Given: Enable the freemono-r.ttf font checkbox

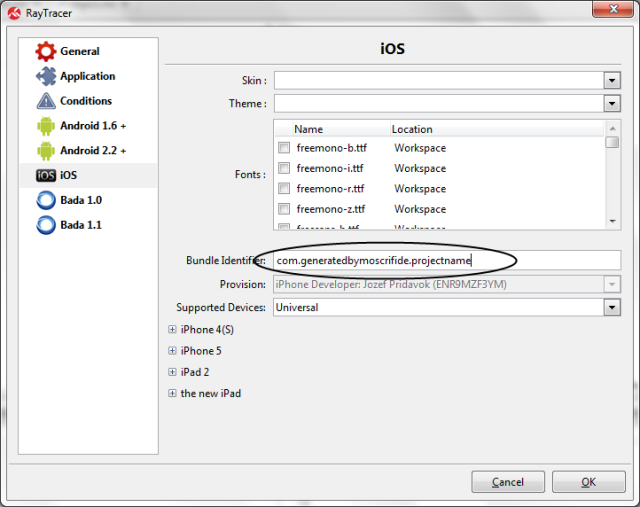Looking at the screenshot, I should point(284,188).
